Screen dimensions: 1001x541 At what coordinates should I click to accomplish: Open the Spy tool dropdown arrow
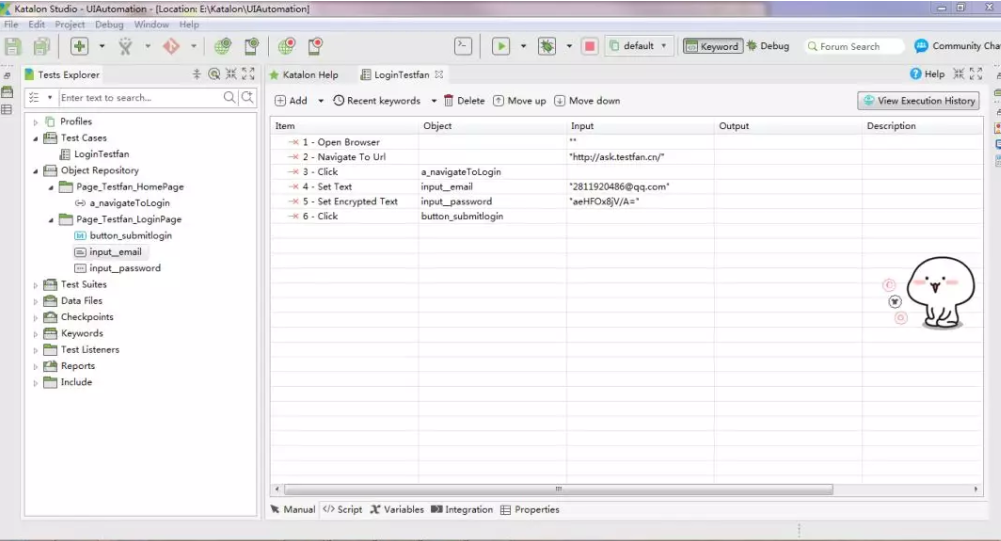(x=147, y=46)
